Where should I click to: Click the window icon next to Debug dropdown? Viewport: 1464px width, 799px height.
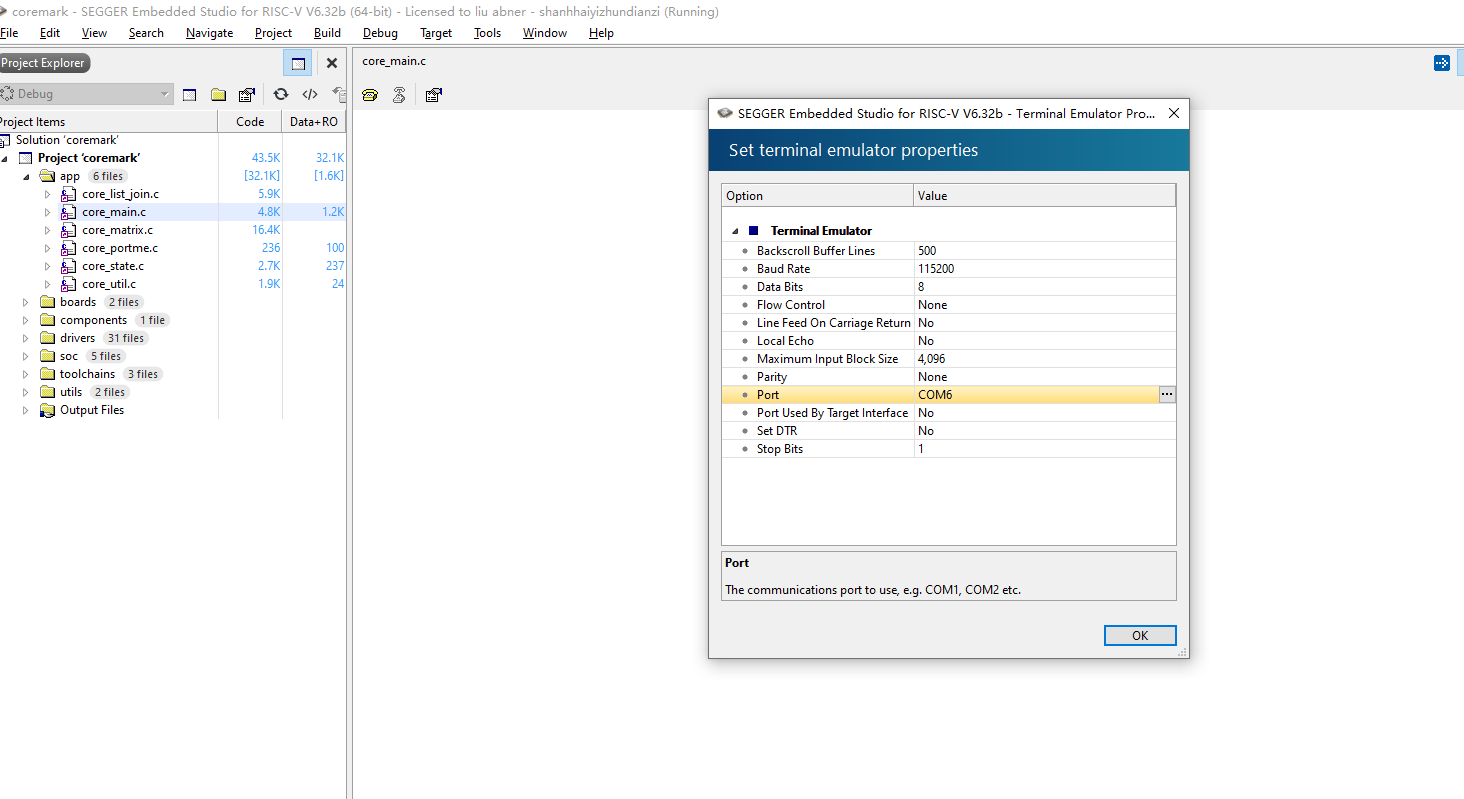[189, 95]
